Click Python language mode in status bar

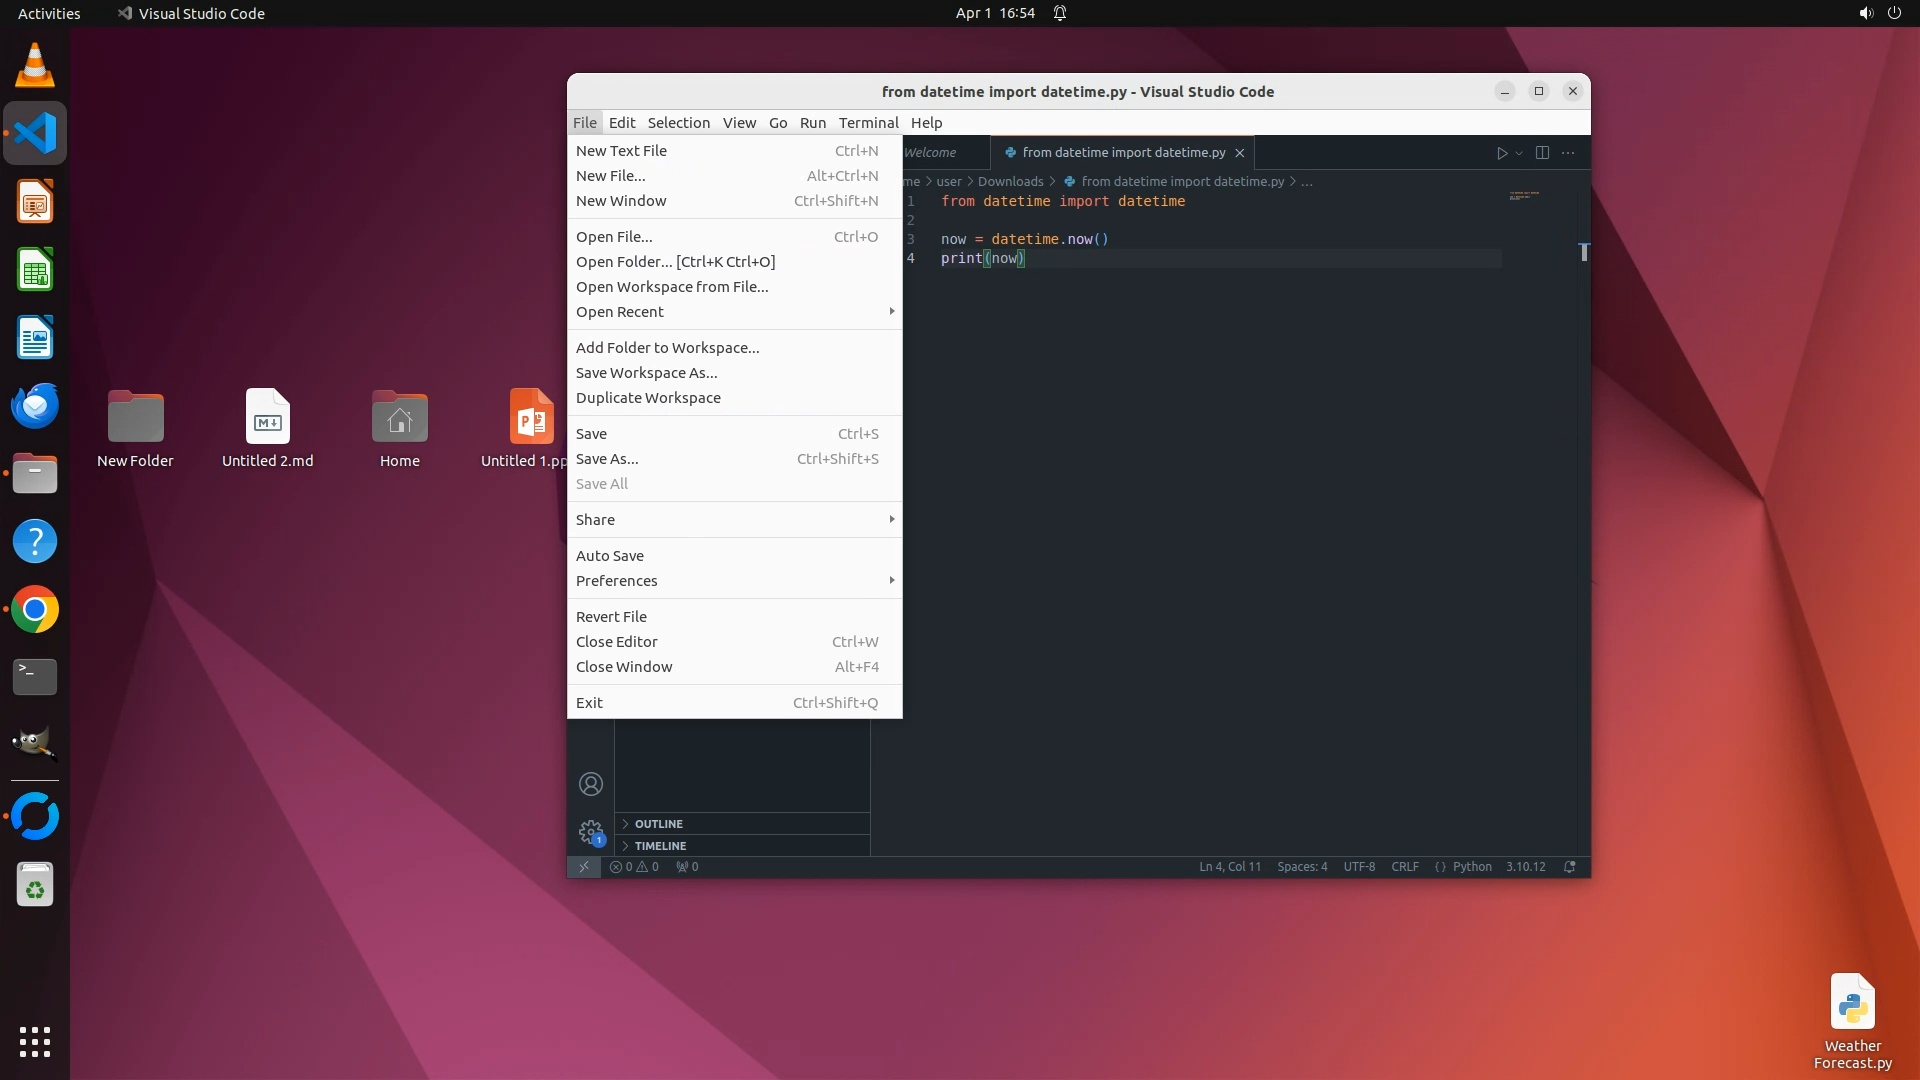click(1471, 867)
